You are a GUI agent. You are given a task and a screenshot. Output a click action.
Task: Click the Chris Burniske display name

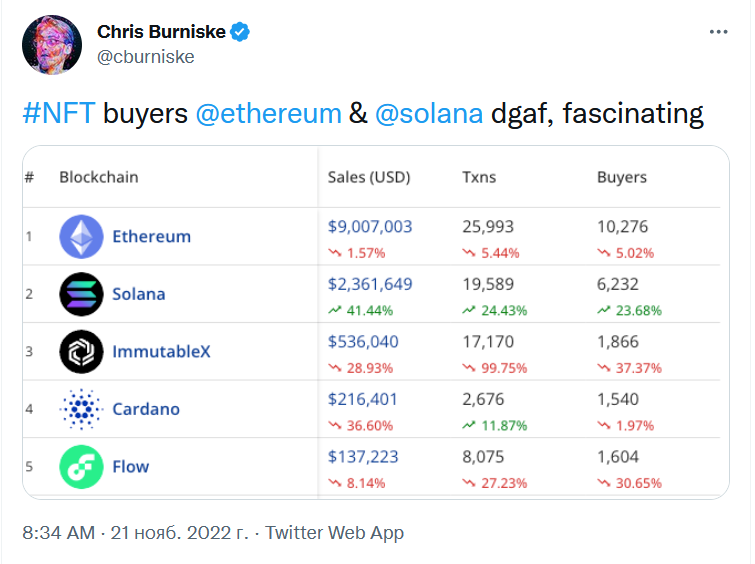(160, 32)
